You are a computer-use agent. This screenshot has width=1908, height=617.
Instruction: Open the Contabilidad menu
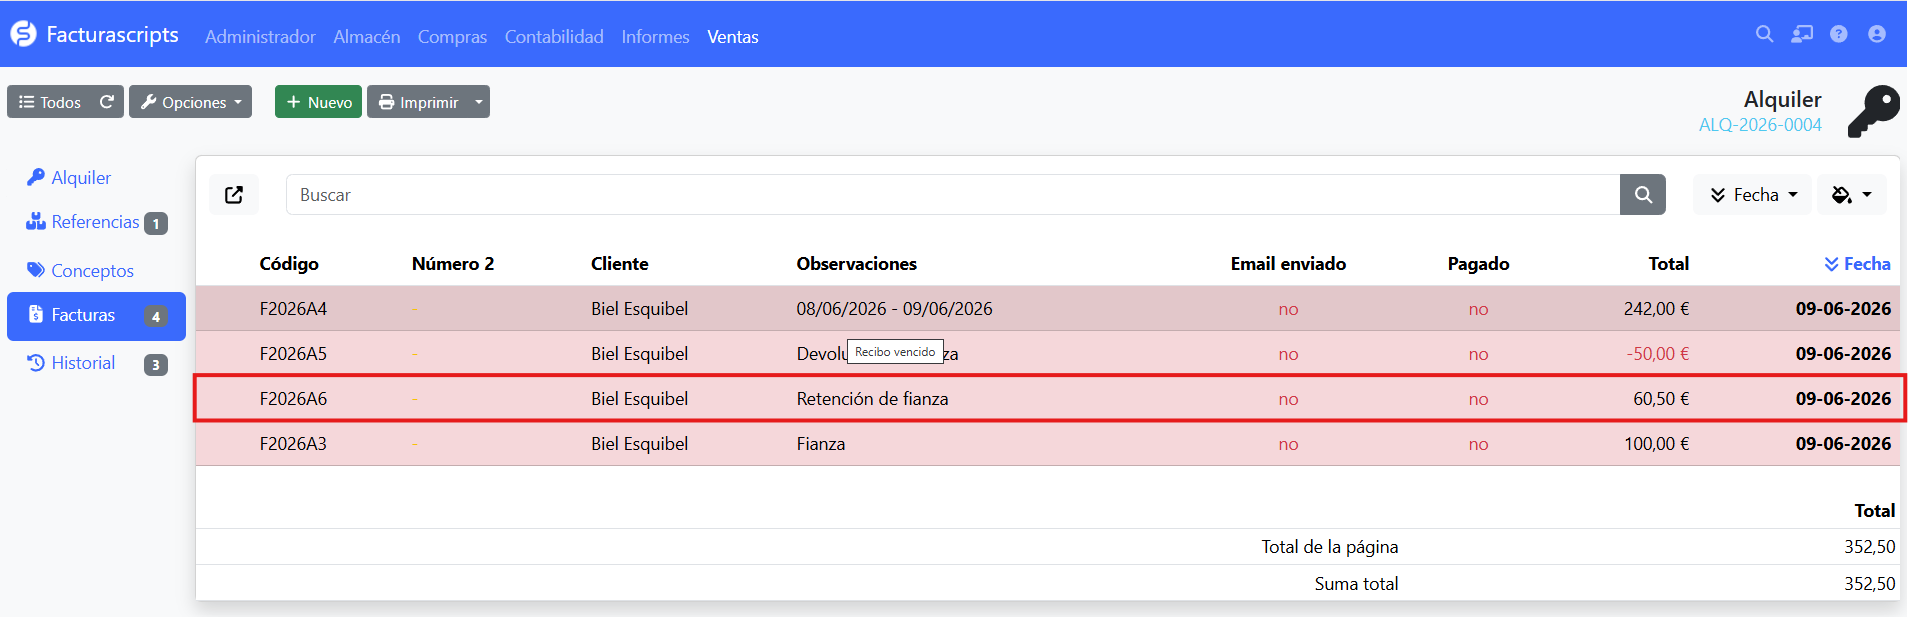point(554,37)
